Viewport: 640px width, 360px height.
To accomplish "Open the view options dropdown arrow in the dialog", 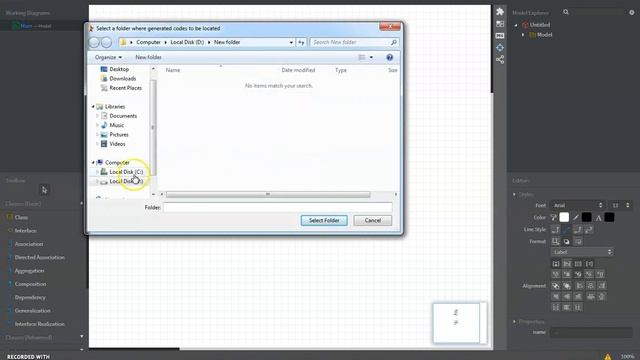I will 371,58.
